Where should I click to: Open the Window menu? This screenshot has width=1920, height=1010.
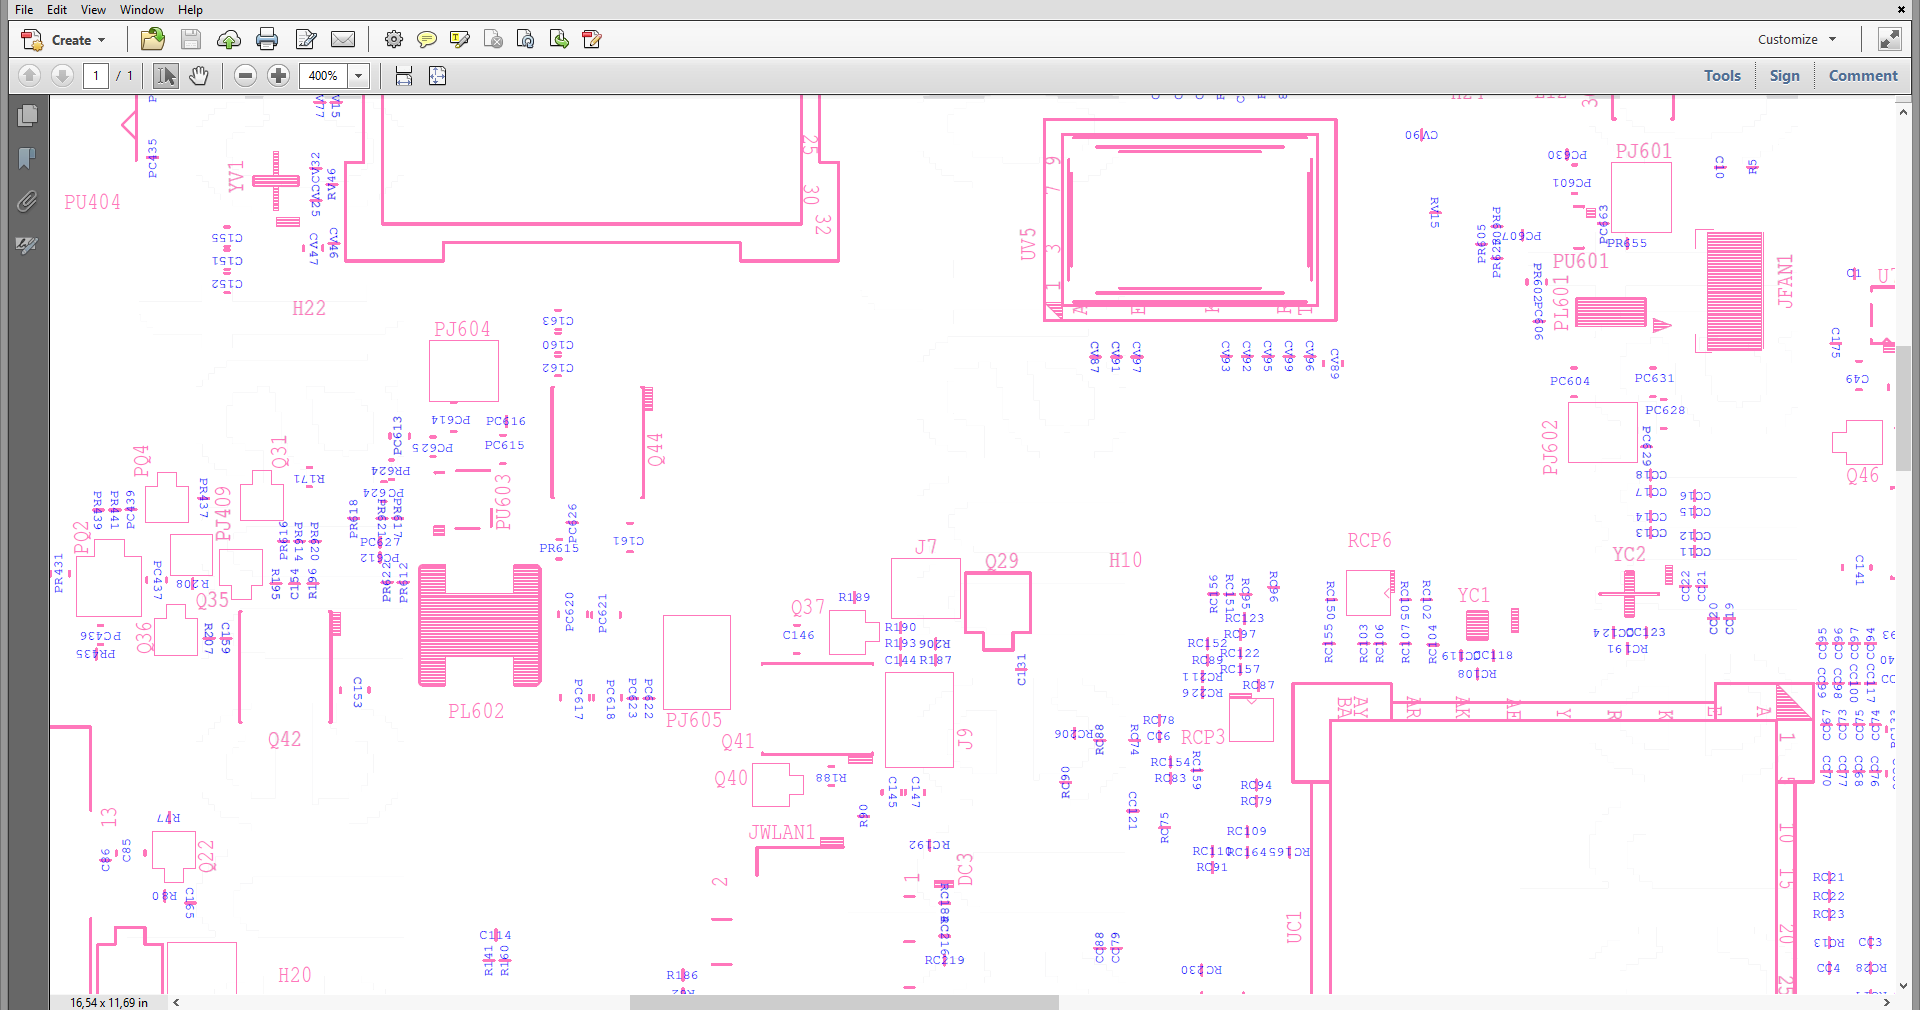[142, 9]
